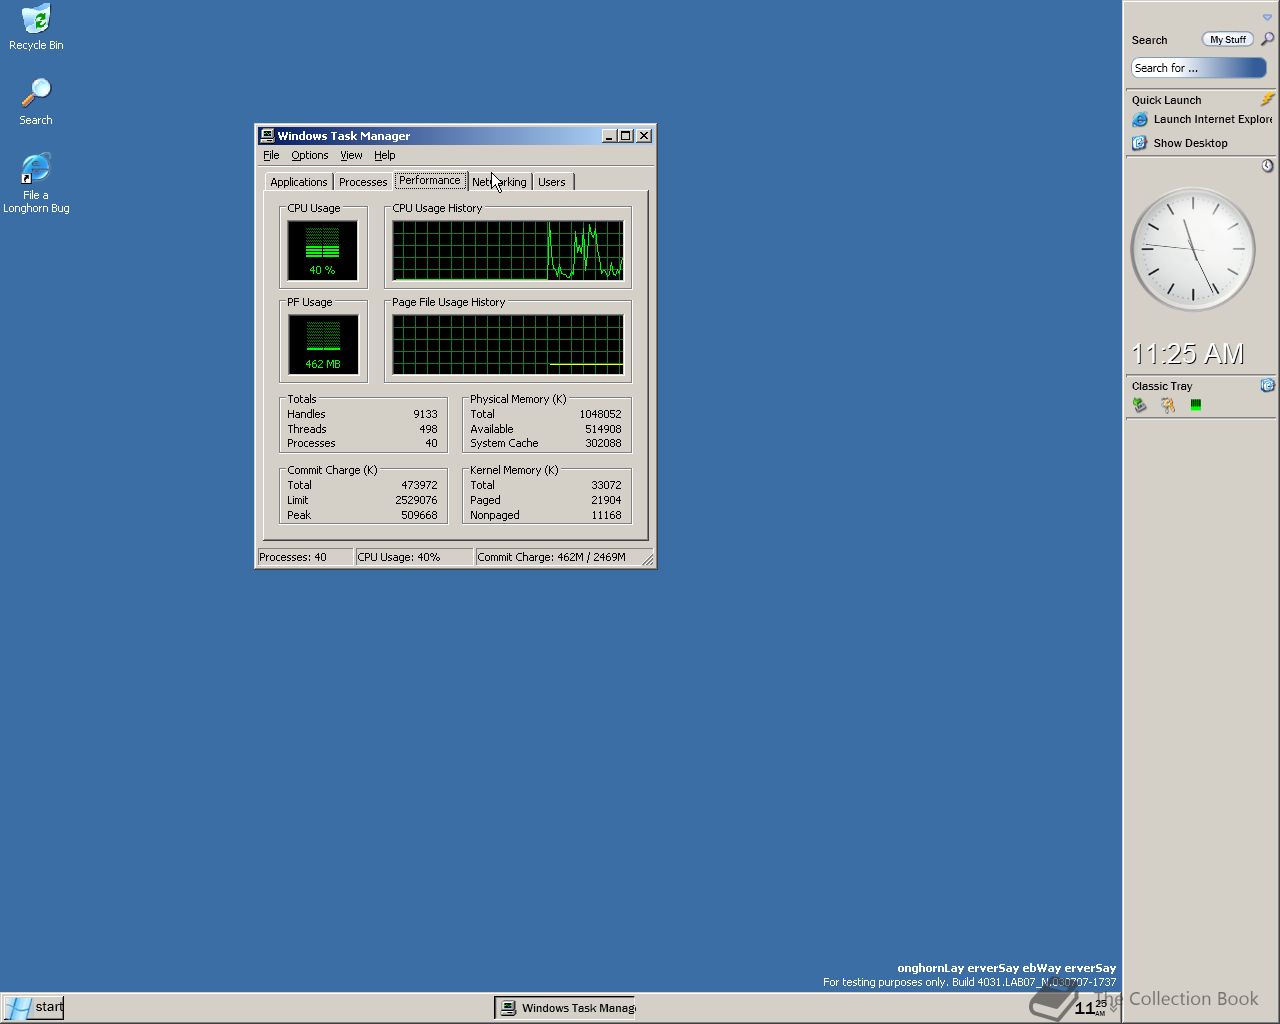
Task: Click the Classic Tray tile icon
Action: [x=1267, y=385]
